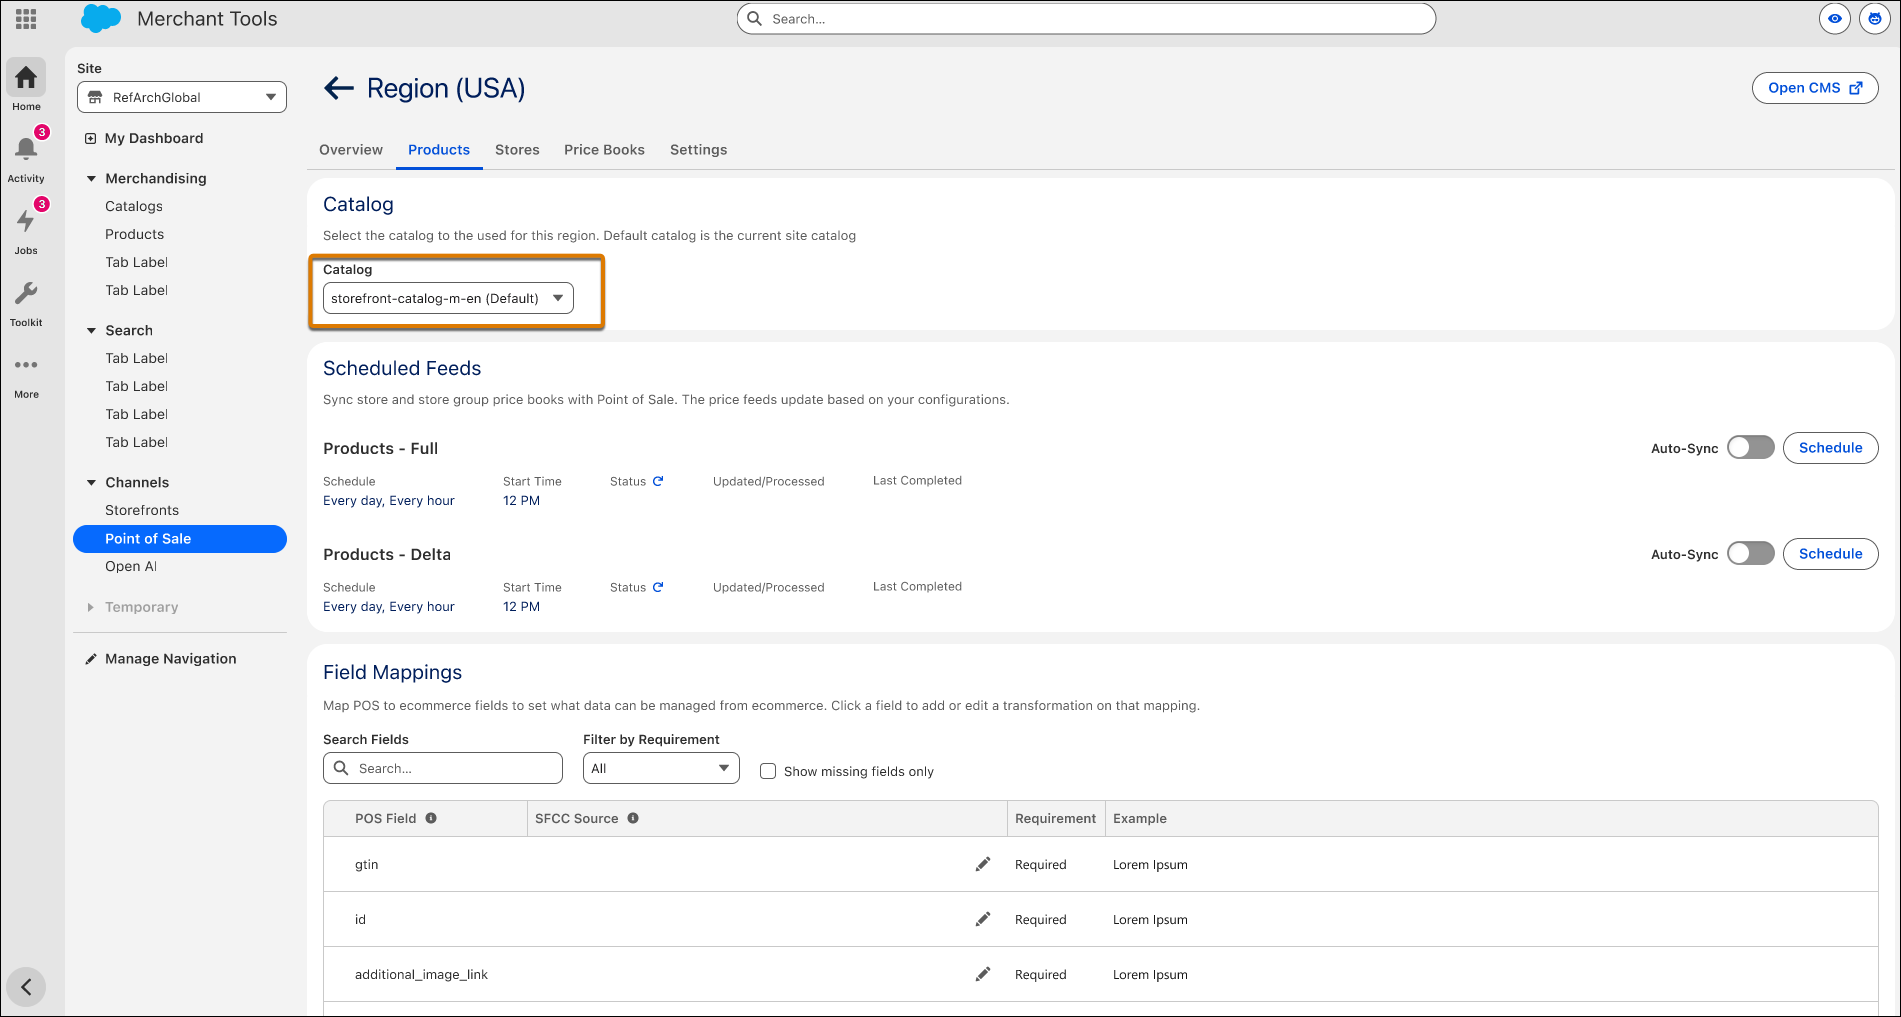Toggle Auto-Sync for Products - Full
Screen dimensions: 1901x1017
(x=1750, y=447)
